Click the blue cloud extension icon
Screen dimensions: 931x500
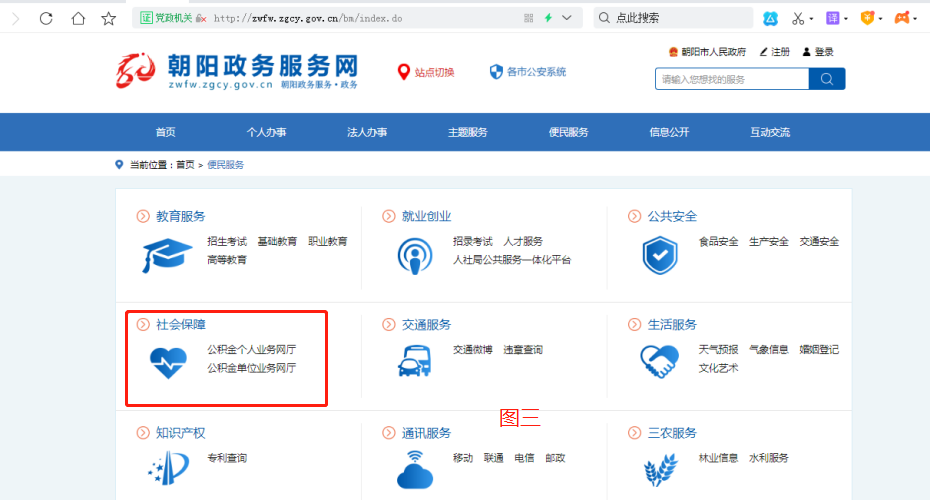coord(770,18)
